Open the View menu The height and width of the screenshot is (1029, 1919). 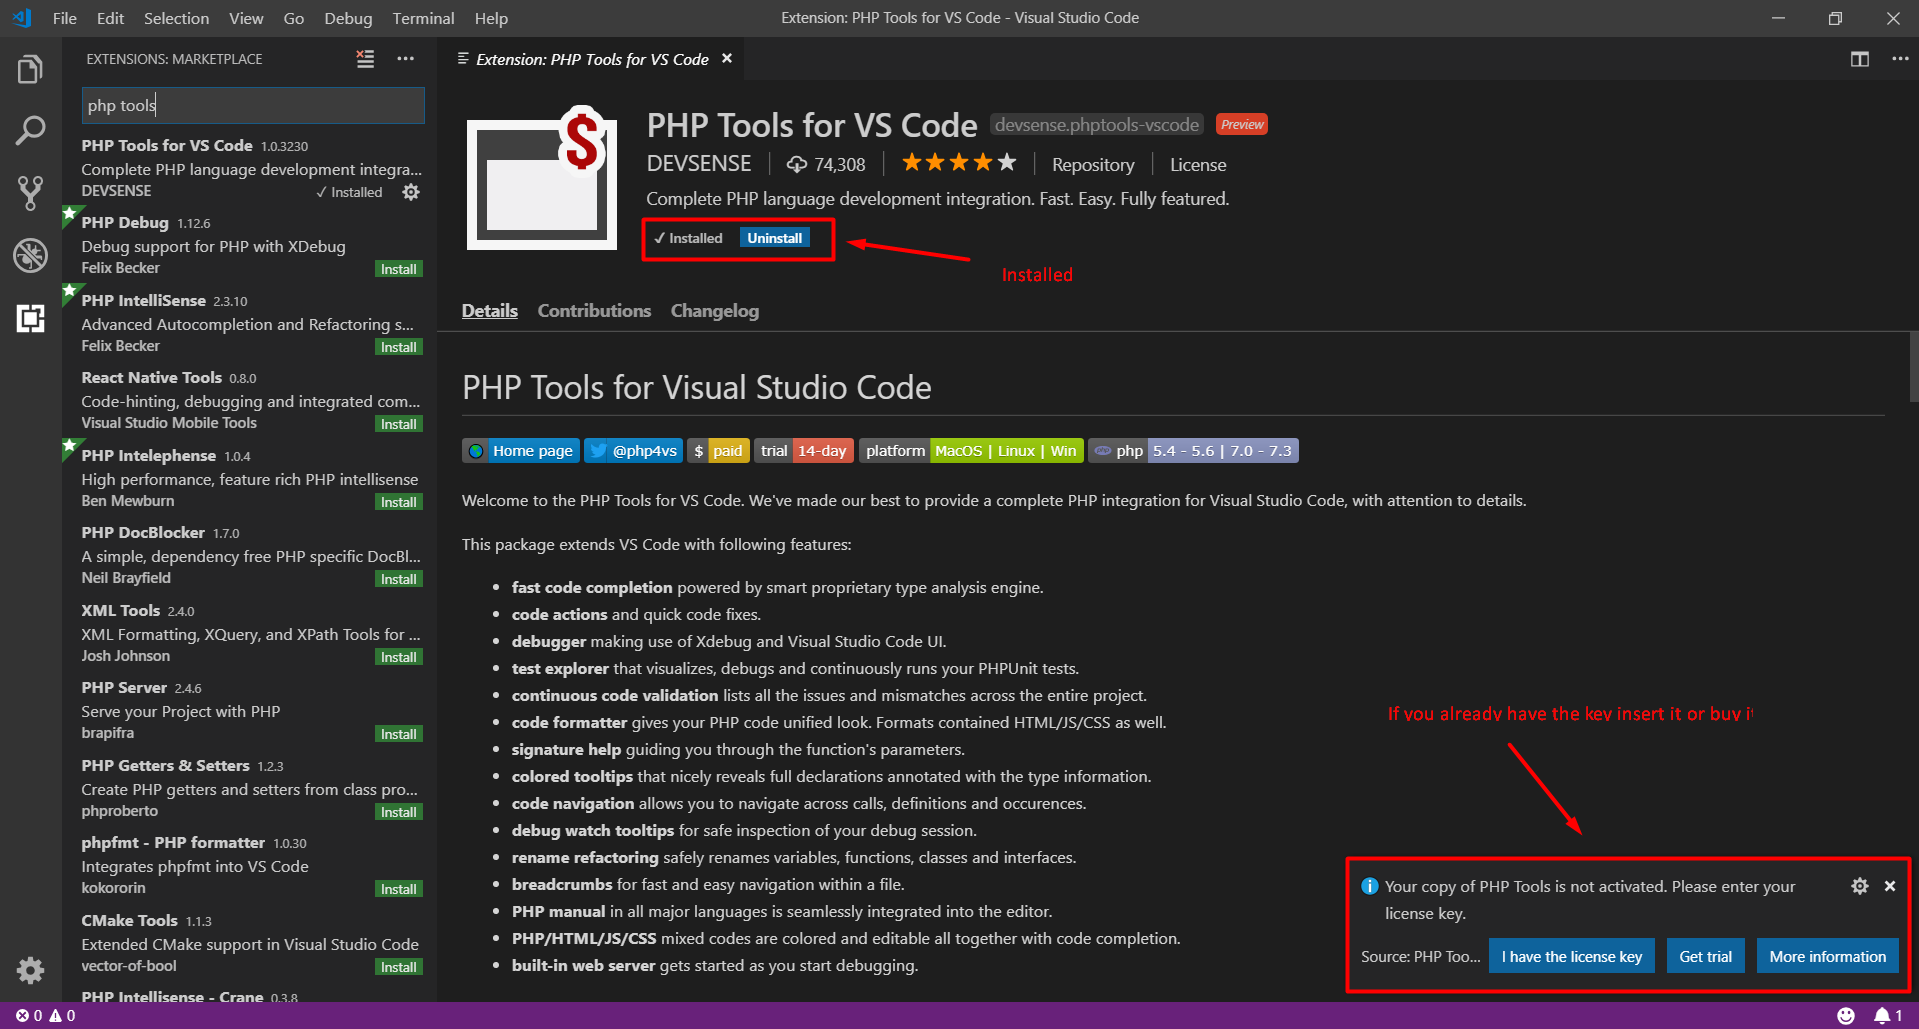coord(246,18)
